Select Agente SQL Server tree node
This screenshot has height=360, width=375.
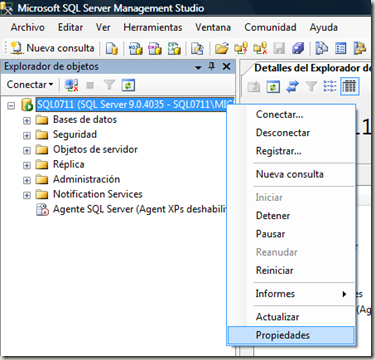point(139,209)
